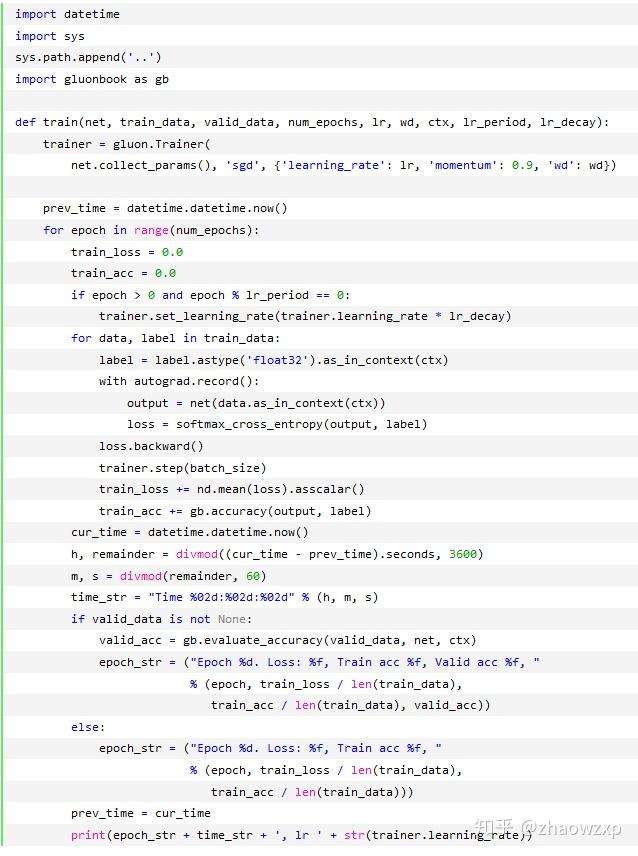The width and height of the screenshot is (638, 856).
Task: Click 'm, s = divmod(remainder, 60)' line
Action: click(168, 576)
